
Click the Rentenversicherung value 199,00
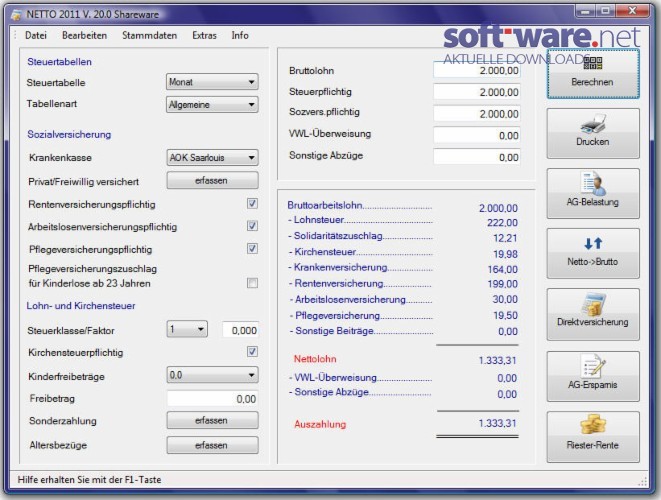point(502,284)
